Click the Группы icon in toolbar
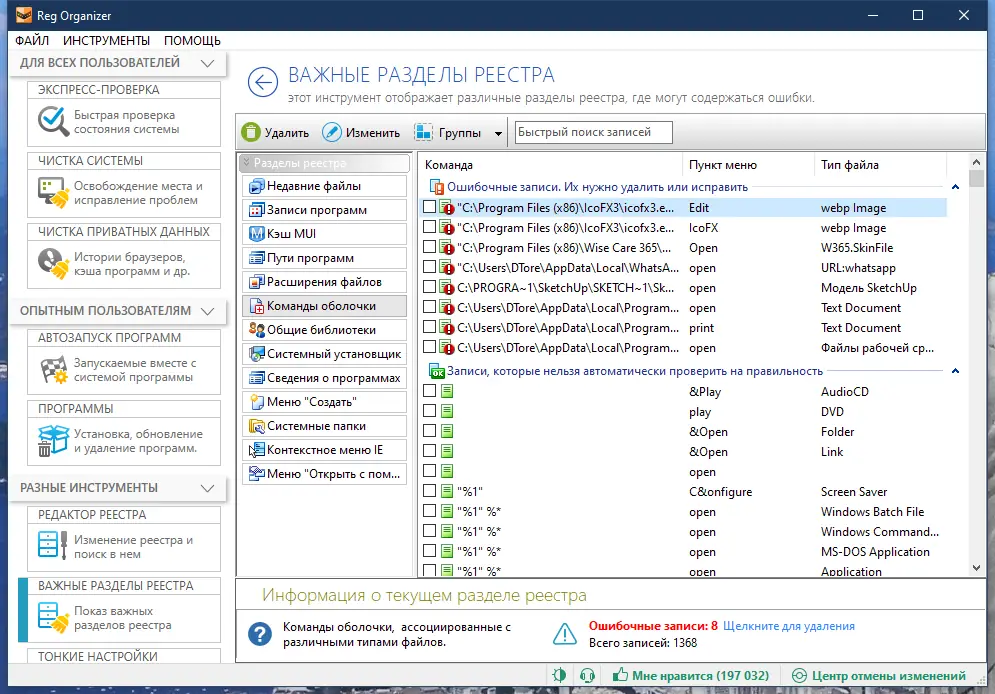Screen dimensions: 995x694 (x=423, y=132)
